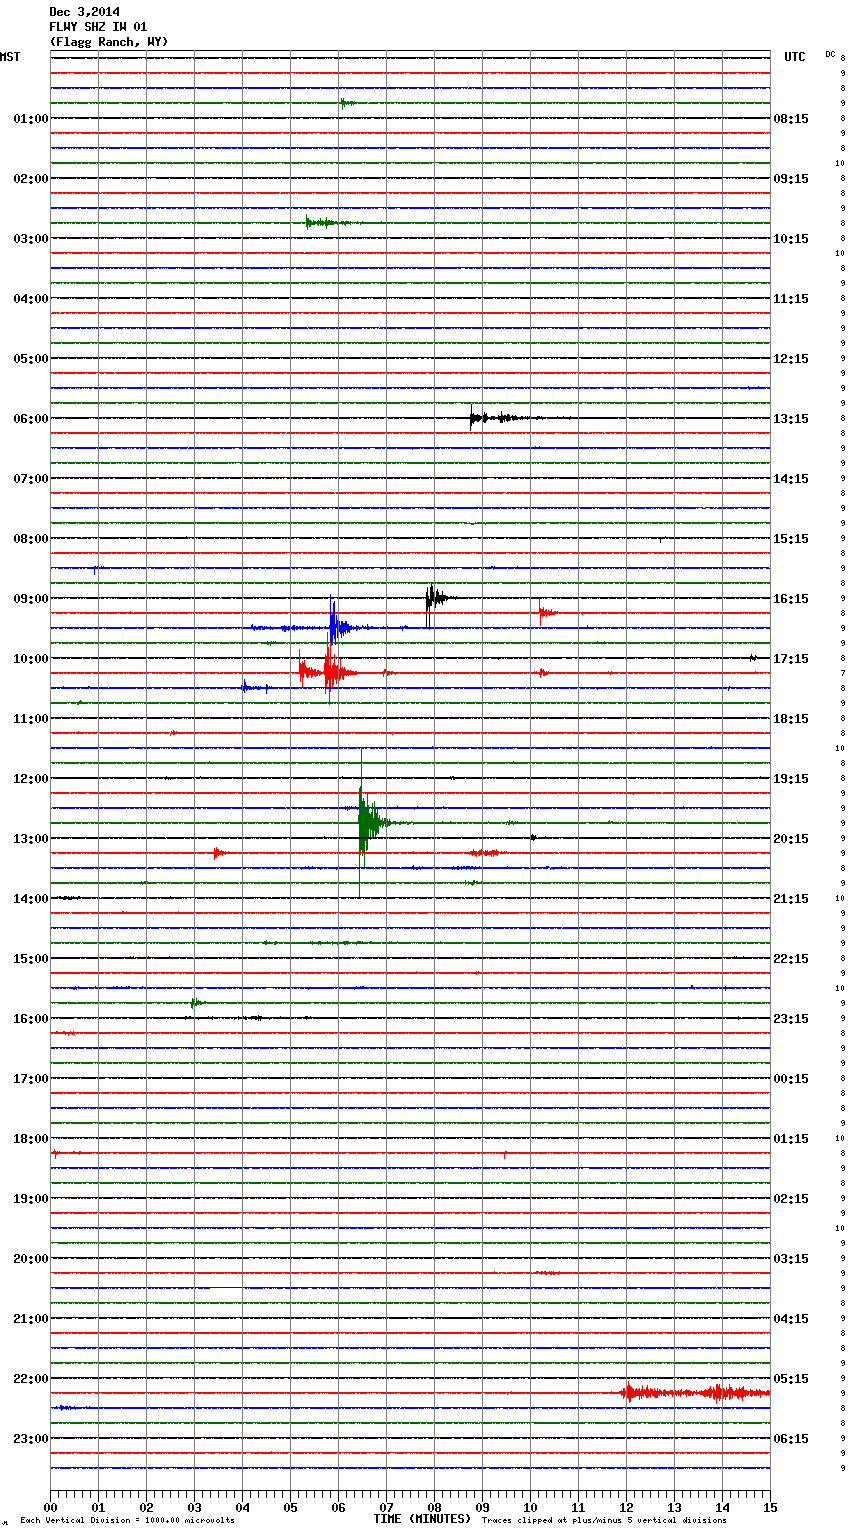
Task: Click the 23:15 UTC time label
Action: [791, 1019]
